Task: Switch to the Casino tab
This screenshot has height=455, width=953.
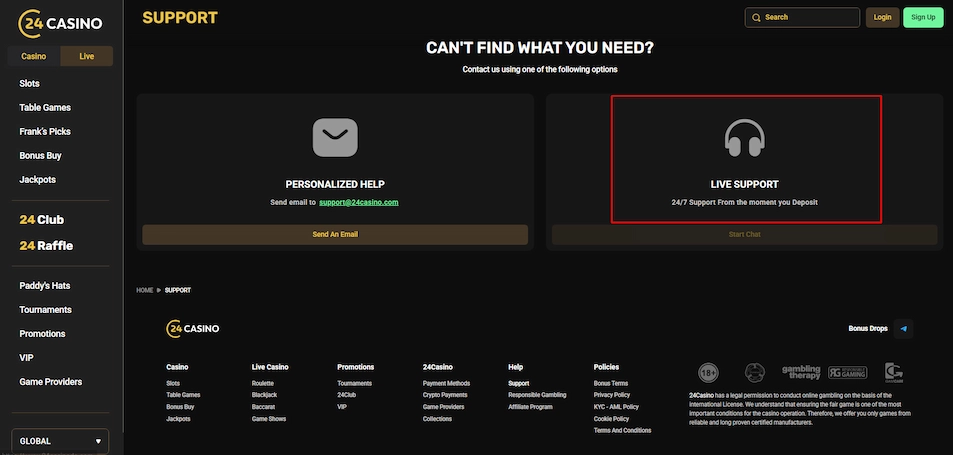Action: [x=34, y=56]
